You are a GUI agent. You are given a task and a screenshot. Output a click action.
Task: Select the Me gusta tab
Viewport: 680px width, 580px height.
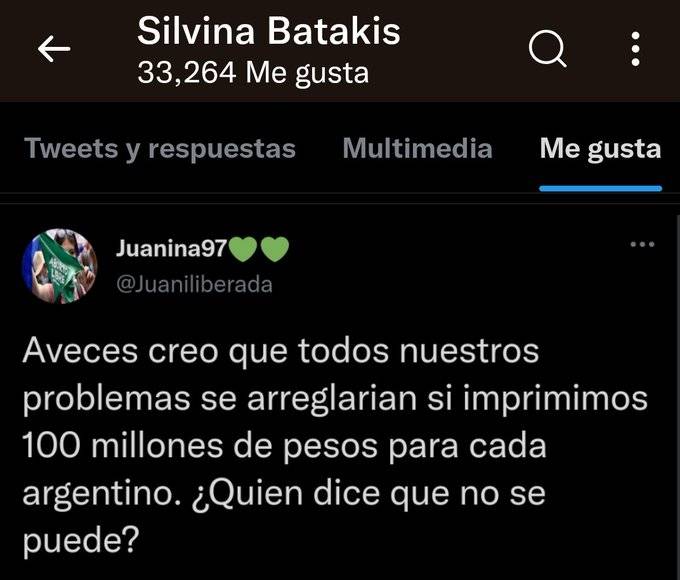click(601, 149)
